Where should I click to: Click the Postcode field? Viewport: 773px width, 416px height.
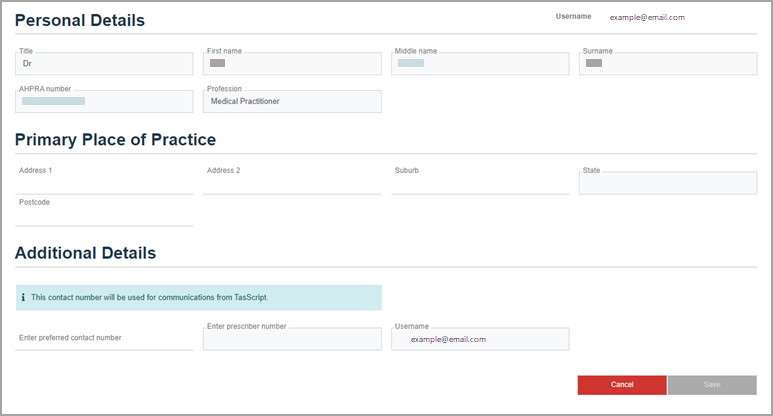(x=104, y=214)
